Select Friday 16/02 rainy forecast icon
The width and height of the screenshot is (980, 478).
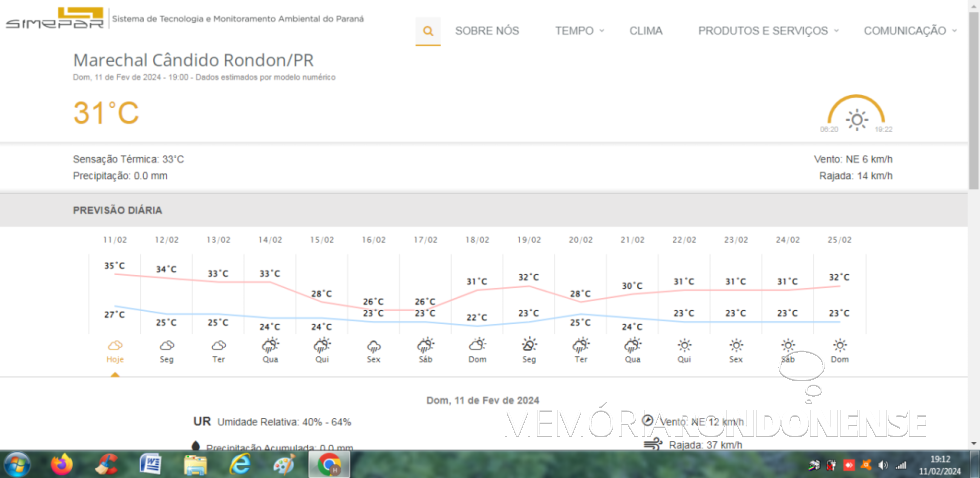click(x=374, y=345)
